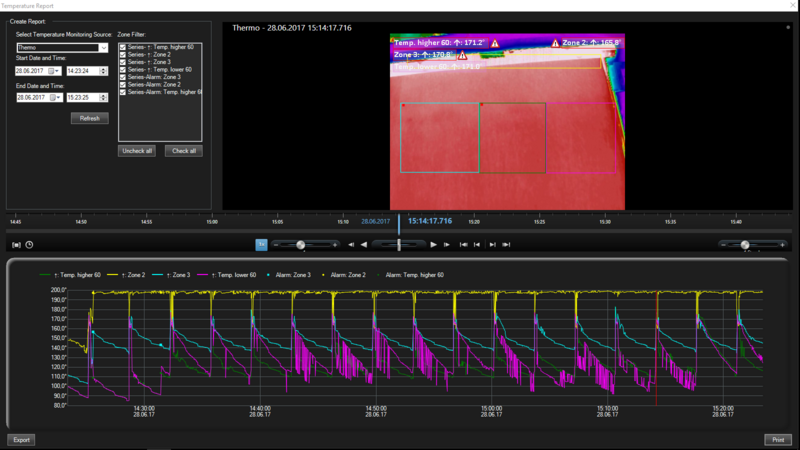Open the end date calendar picker
Viewport: 800px width, 450px height.
click(x=56, y=97)
